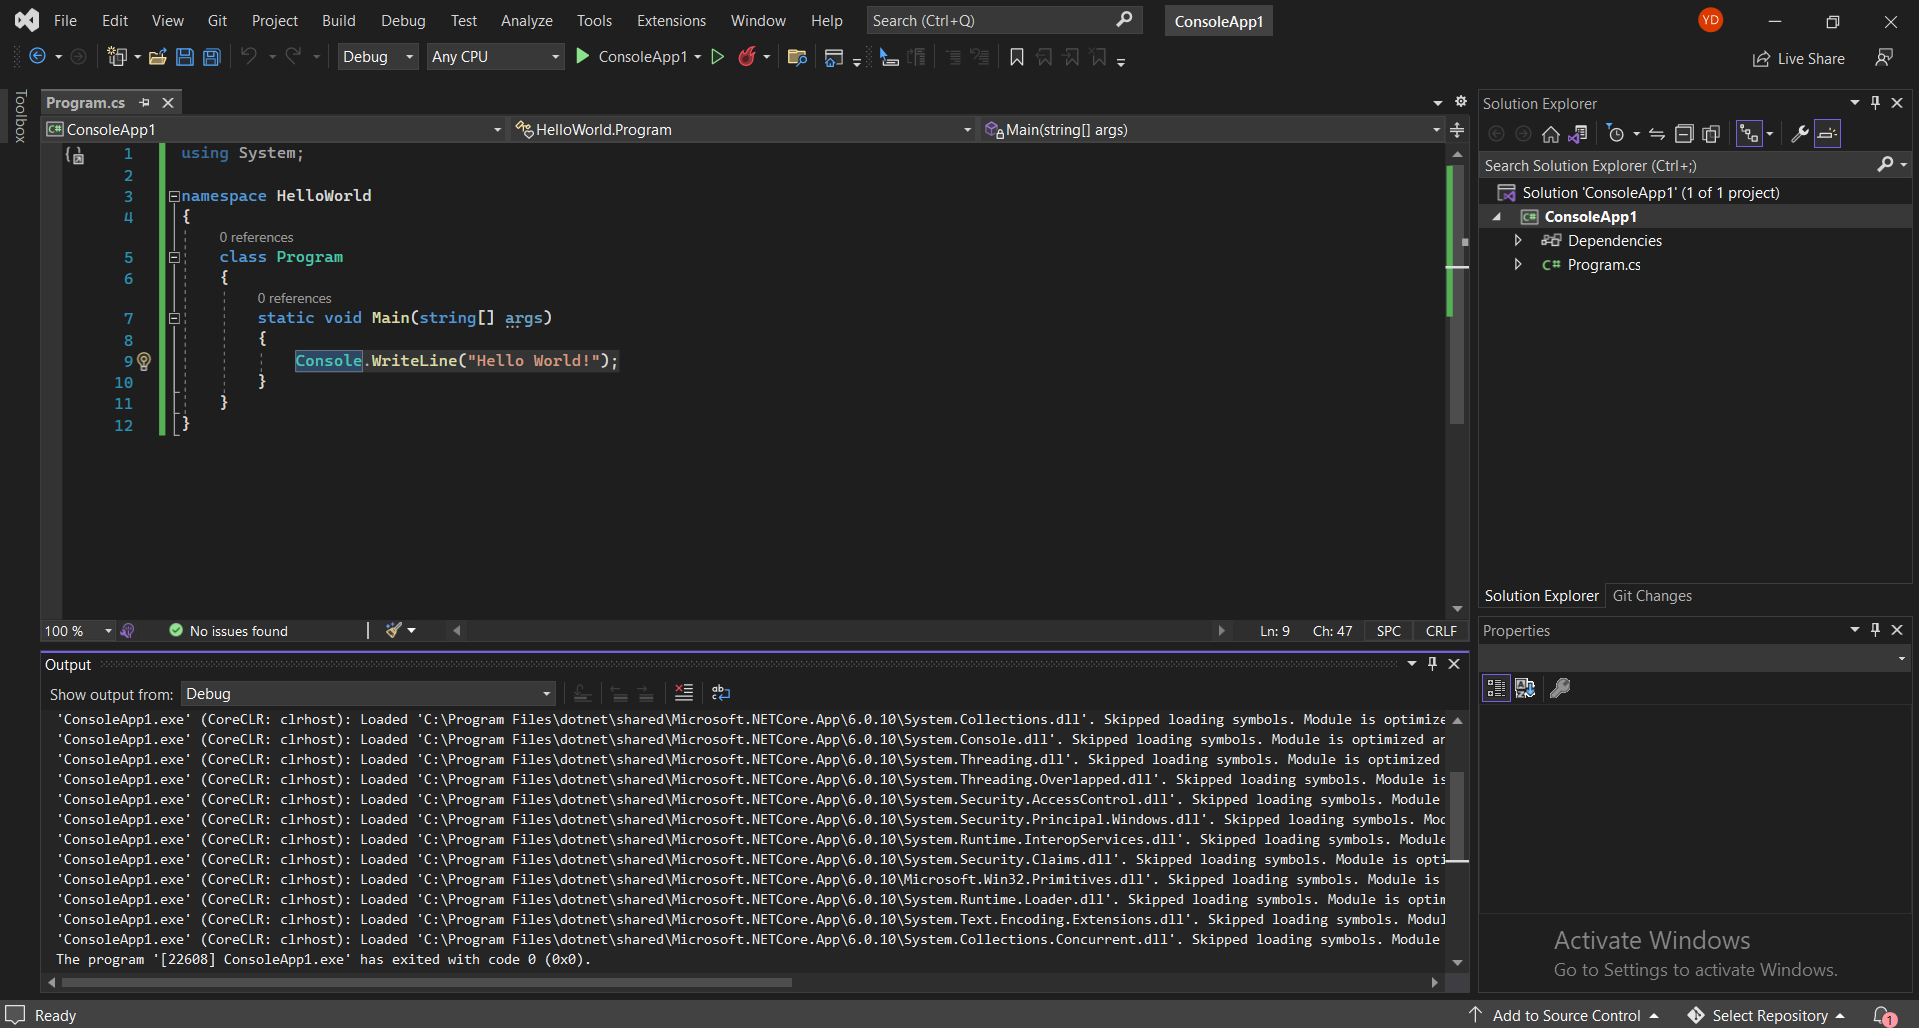The height and width of the screenshot is (1028, 1919).
Task: Toggle Alphabetical sort in Properties panel
Action: coord(1525,688)
